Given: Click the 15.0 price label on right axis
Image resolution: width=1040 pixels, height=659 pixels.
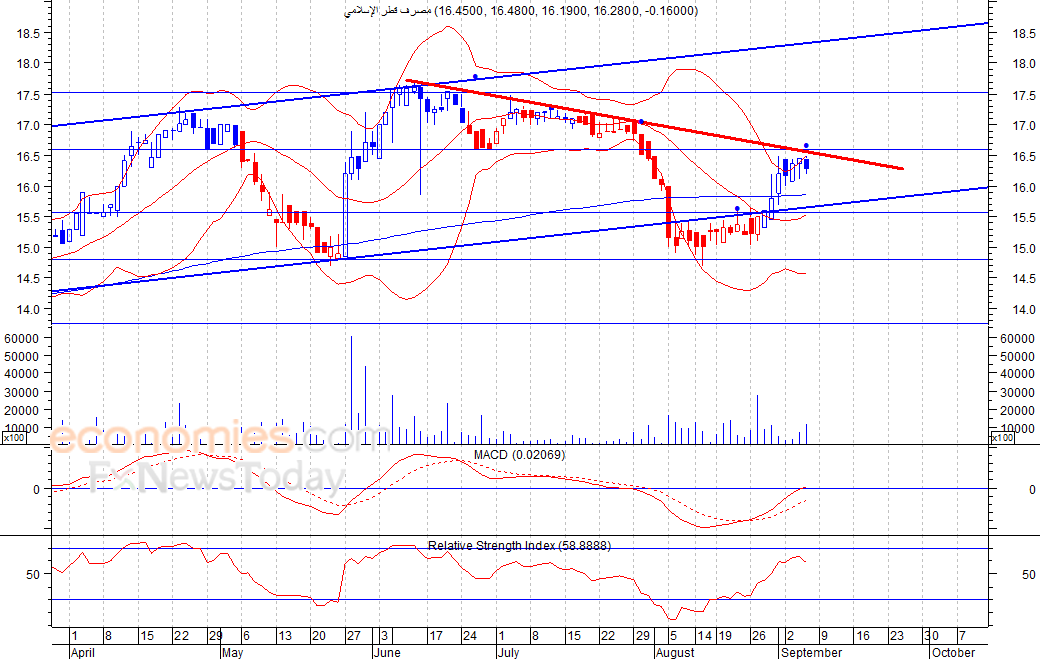Looking at the screenshot, I should tap(1024, 249).
